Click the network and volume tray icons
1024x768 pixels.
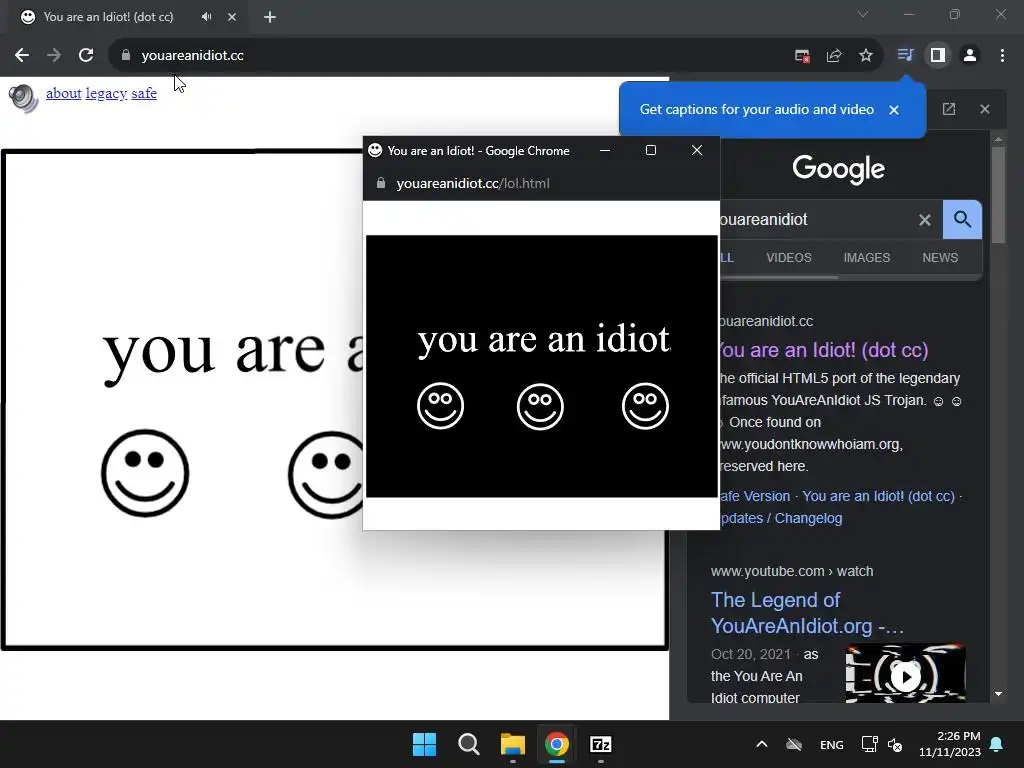[882, 744]
